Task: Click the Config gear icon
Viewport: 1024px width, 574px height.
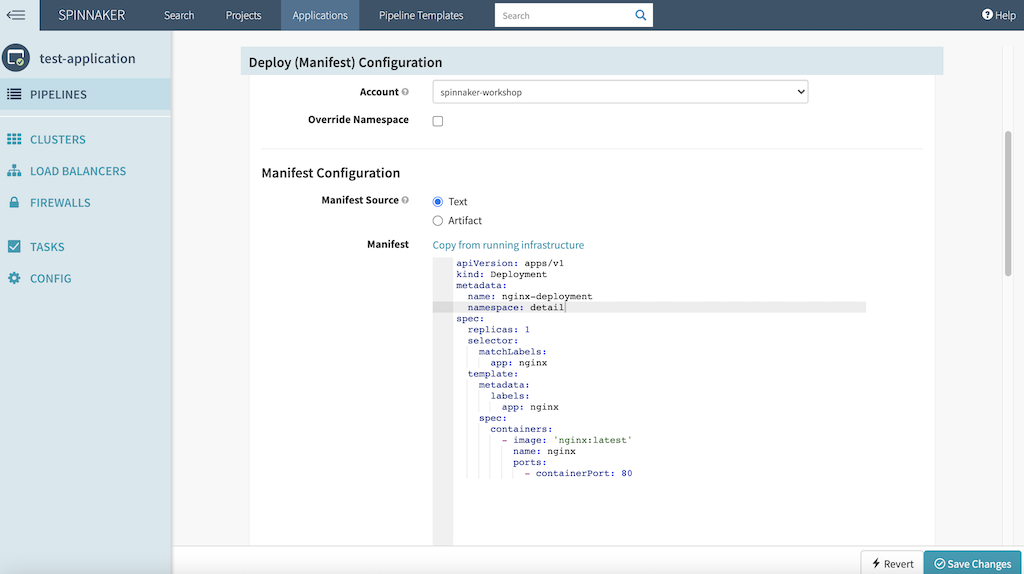Action: pyautogui.click(x=14, y=278)
